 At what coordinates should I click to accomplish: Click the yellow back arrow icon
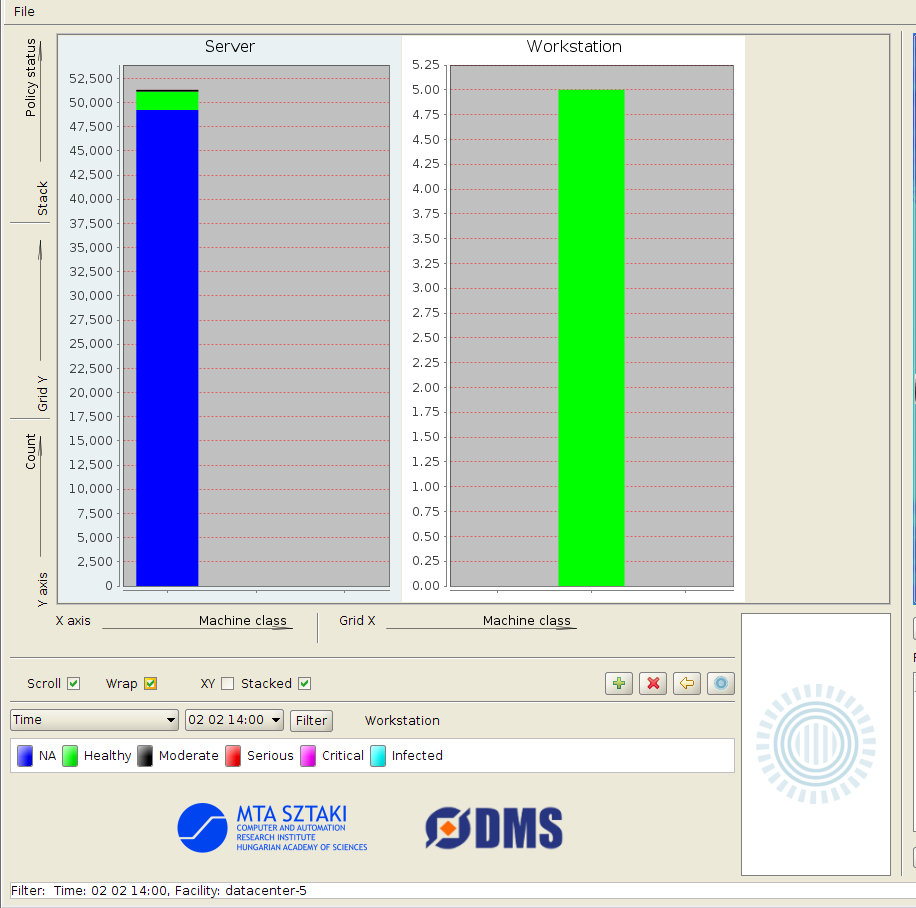pos(687,683)
